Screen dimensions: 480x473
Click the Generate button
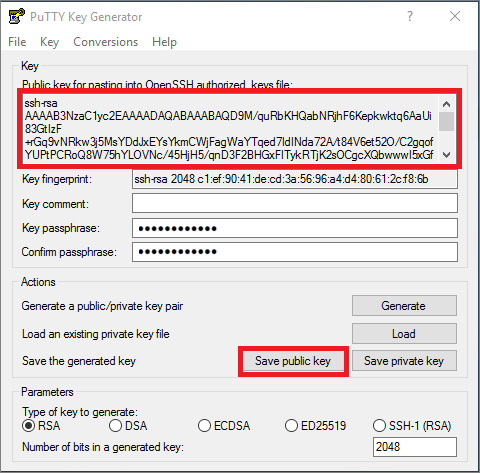click(x=404, y=305)
